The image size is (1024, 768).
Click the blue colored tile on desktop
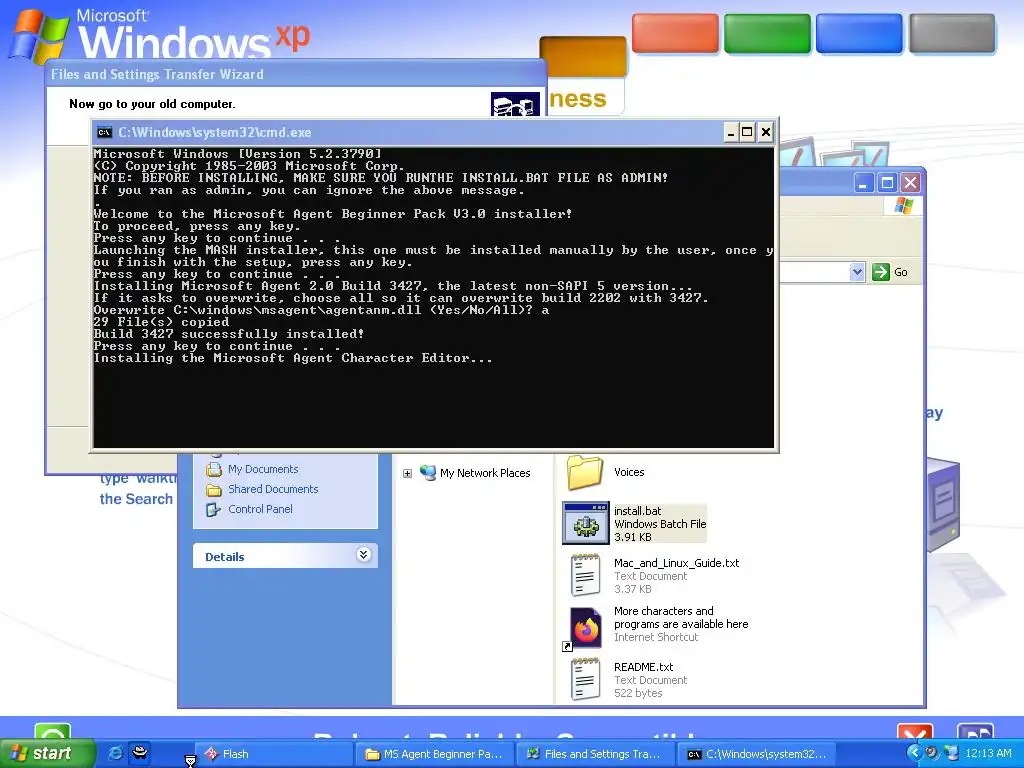click(x=859, y=33)
